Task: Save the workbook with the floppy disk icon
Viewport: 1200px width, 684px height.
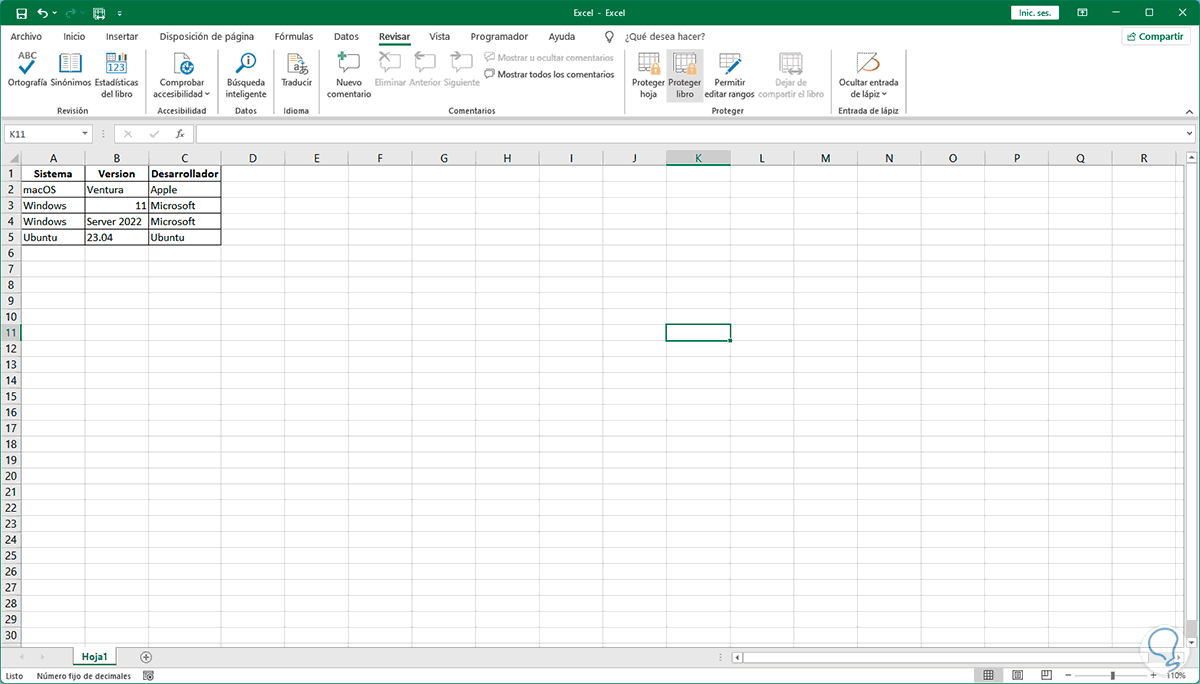Action: 20,13
